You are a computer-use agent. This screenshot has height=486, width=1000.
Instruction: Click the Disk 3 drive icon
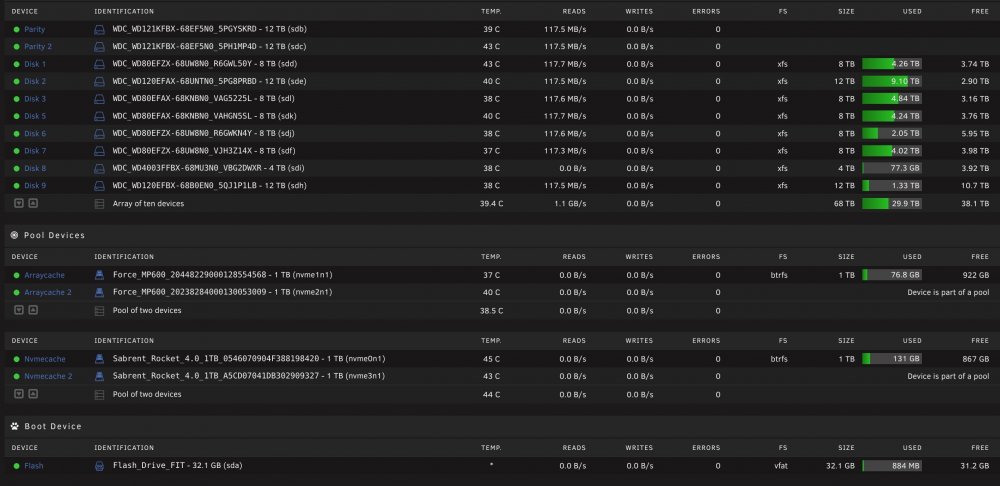[99, 99]
